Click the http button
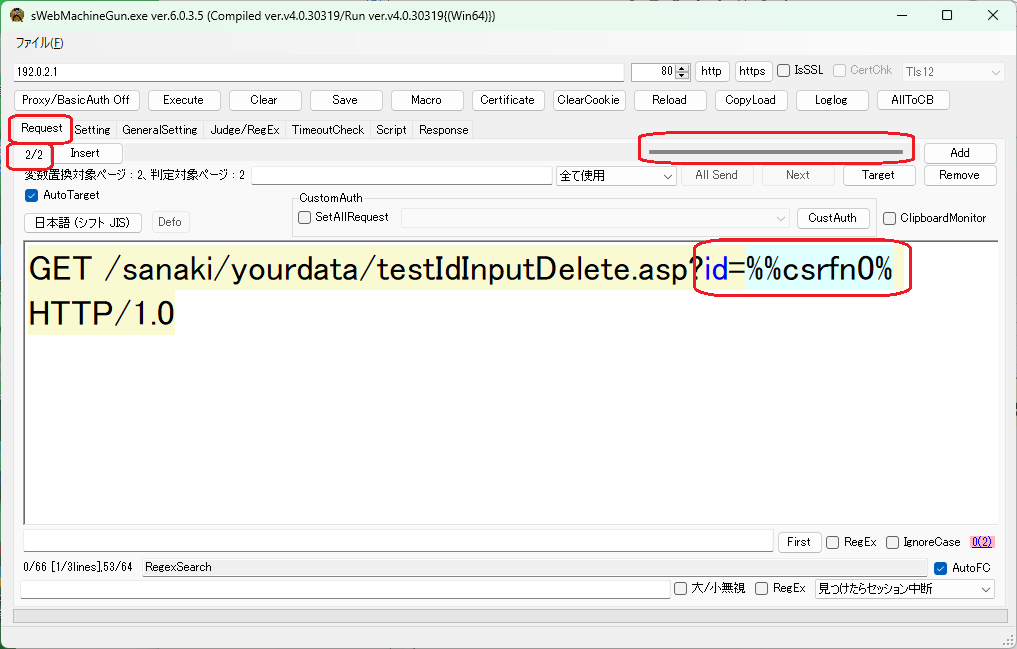Screen dimensions: 1017x649 tap(712, 71)
